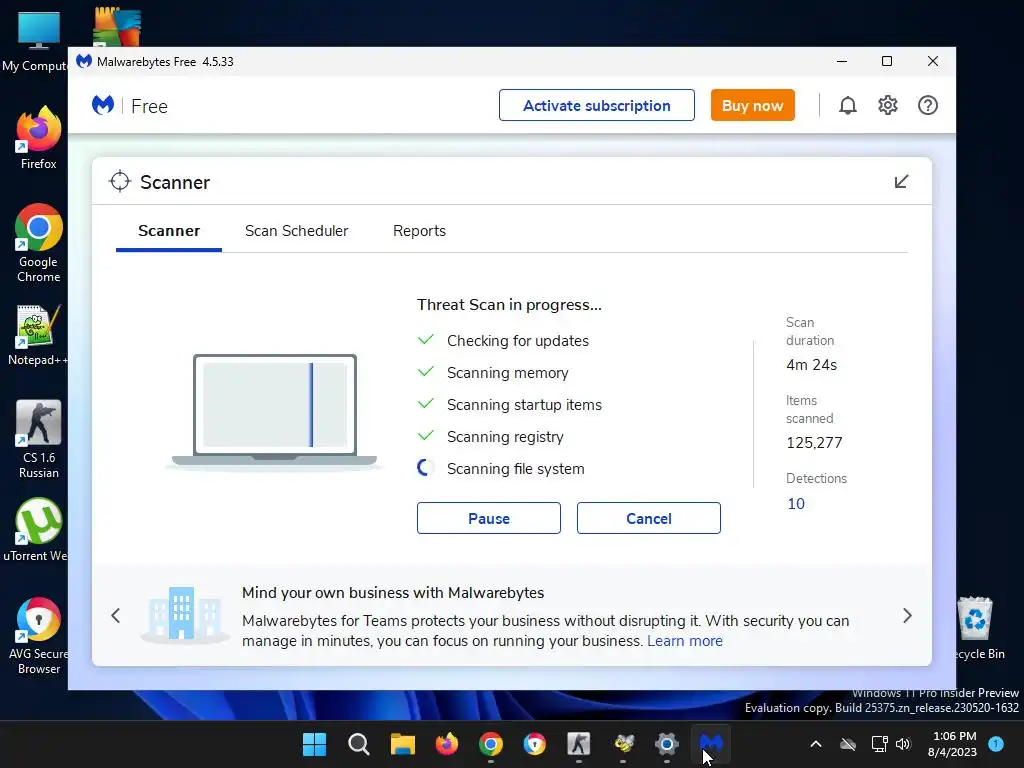Click the network tray icon
1024x768 pixels.
(879, 744)
